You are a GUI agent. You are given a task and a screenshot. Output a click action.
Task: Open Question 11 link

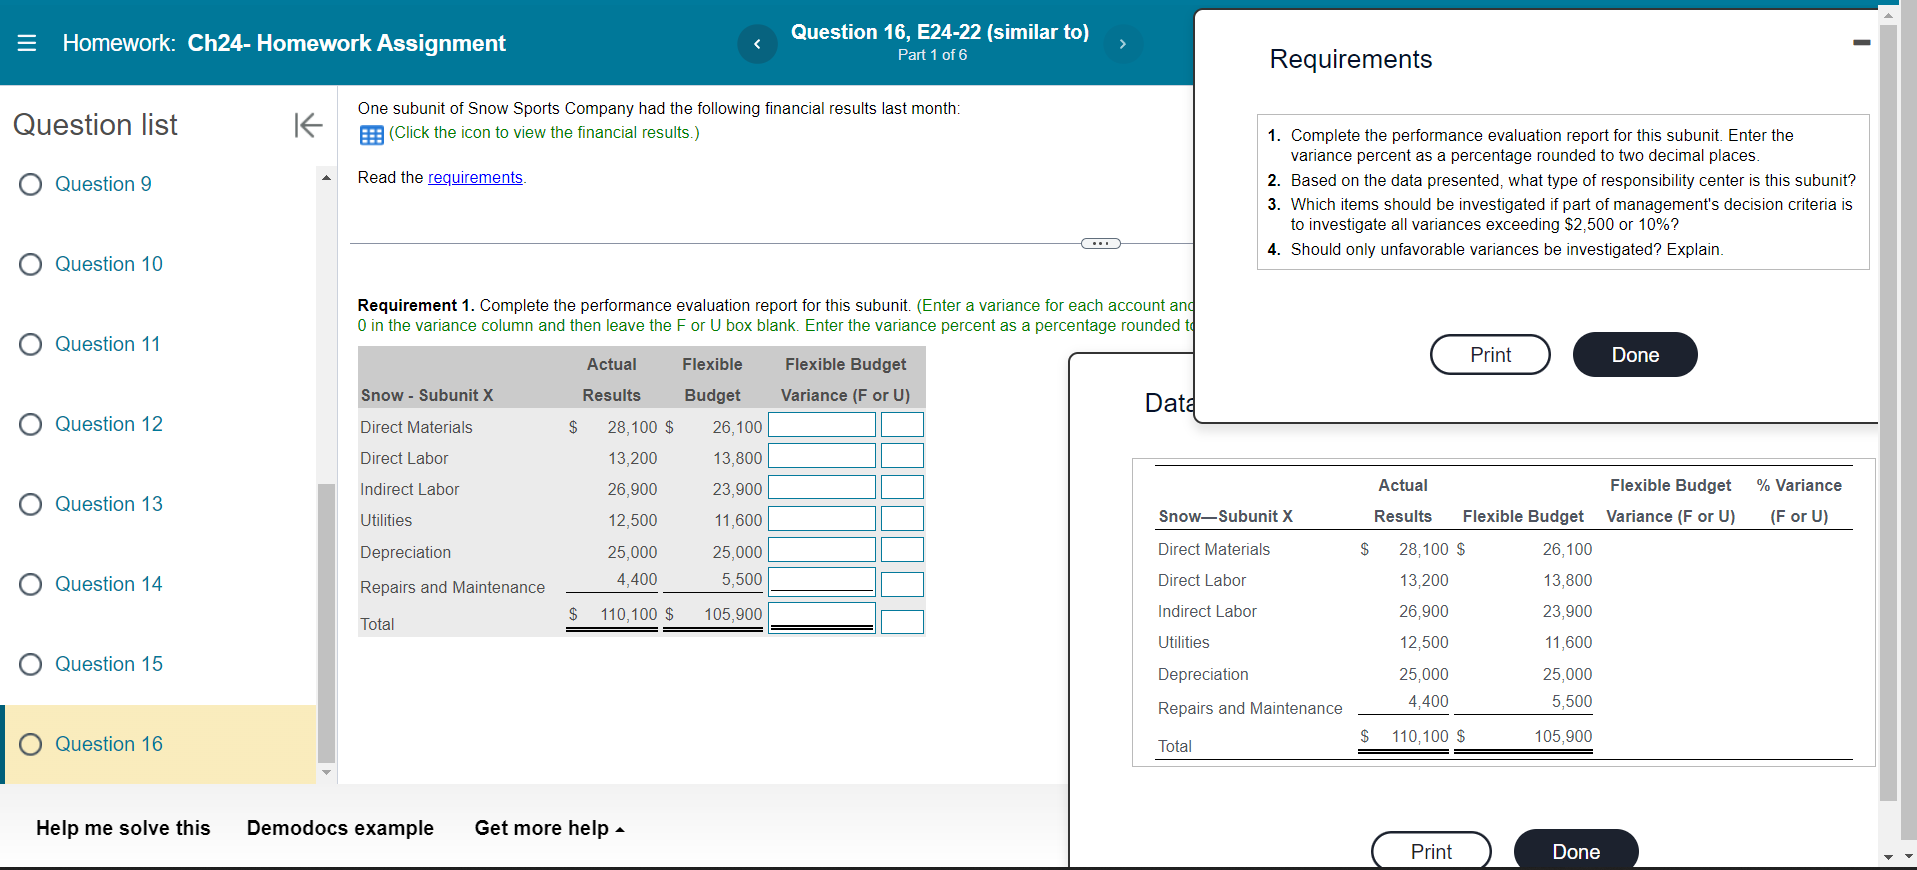coord(108,344)
